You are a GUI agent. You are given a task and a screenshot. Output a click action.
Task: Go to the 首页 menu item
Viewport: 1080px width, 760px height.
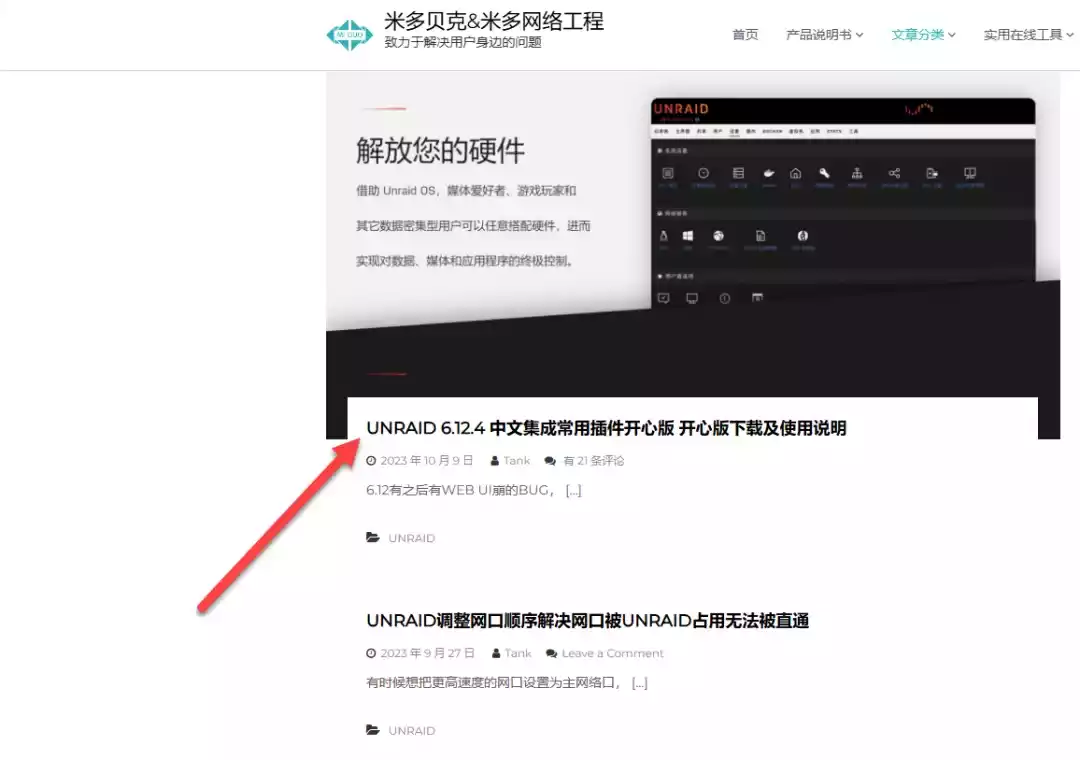point(745,34)
